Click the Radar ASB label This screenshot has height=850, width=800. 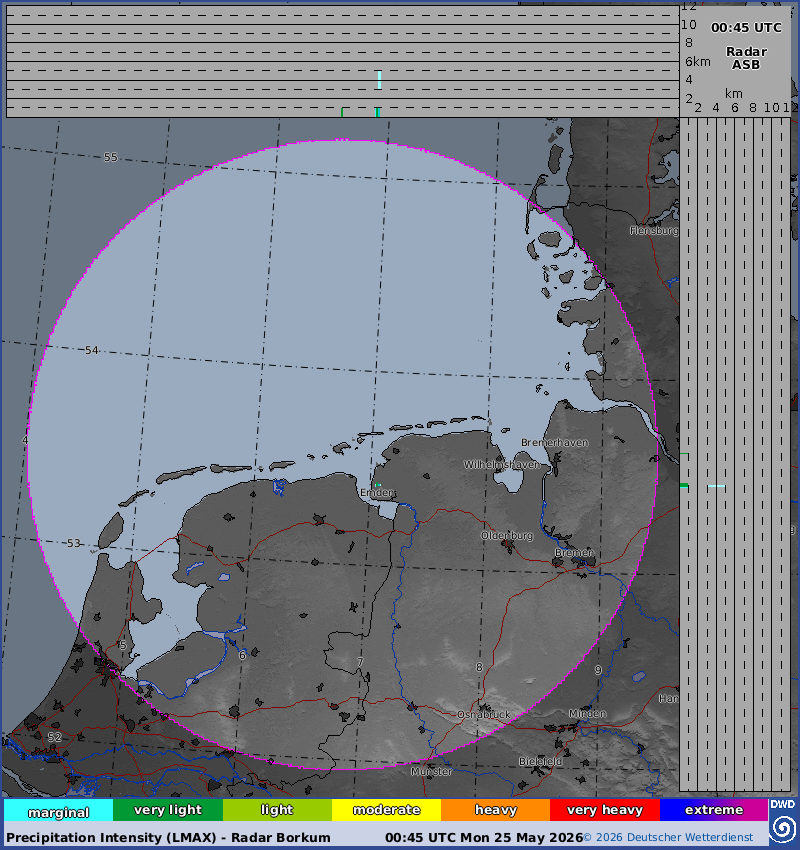746,58
